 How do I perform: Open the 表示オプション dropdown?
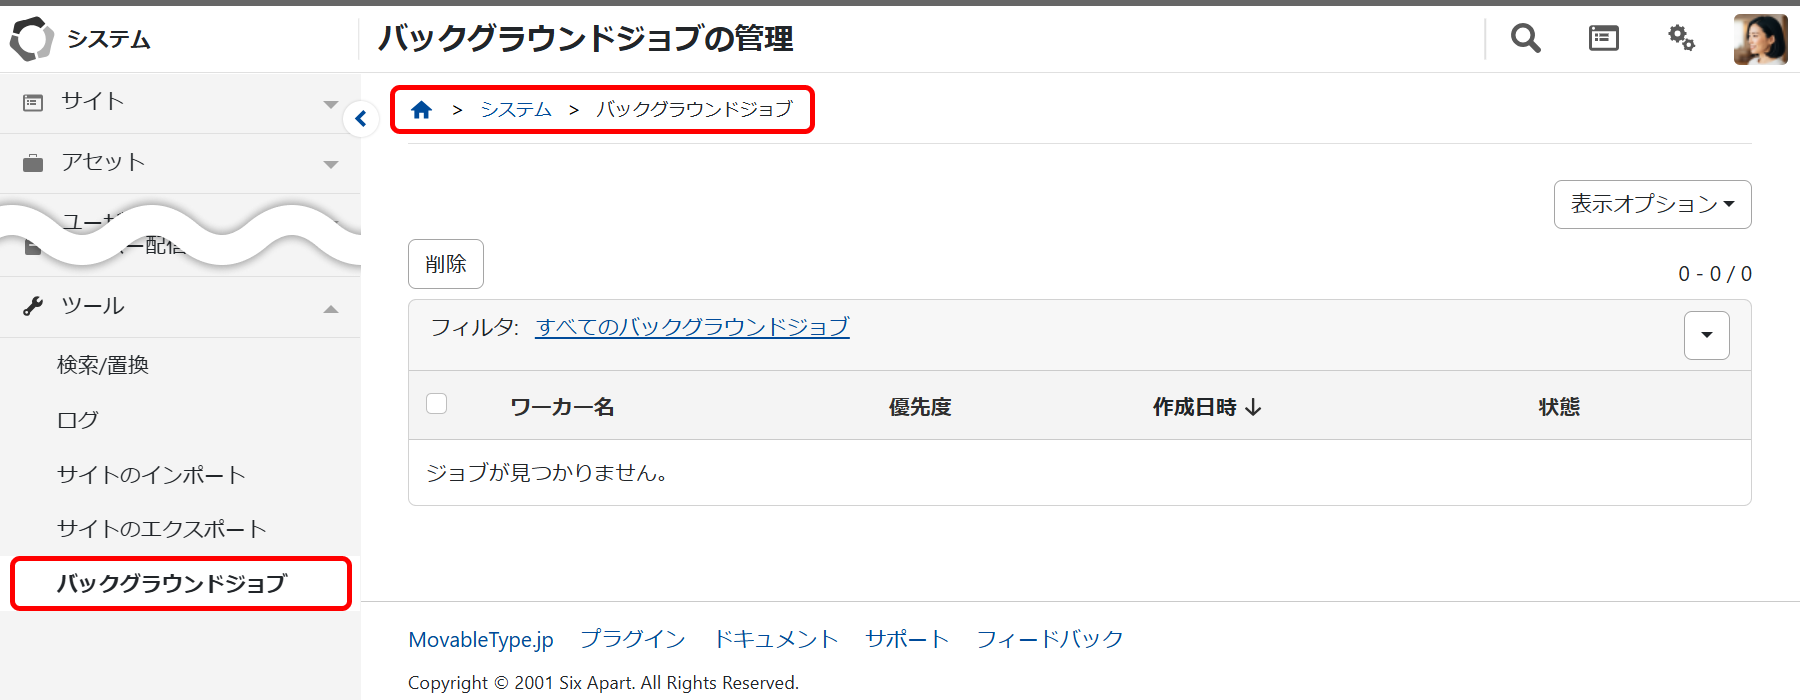[x=1652, y=204]
